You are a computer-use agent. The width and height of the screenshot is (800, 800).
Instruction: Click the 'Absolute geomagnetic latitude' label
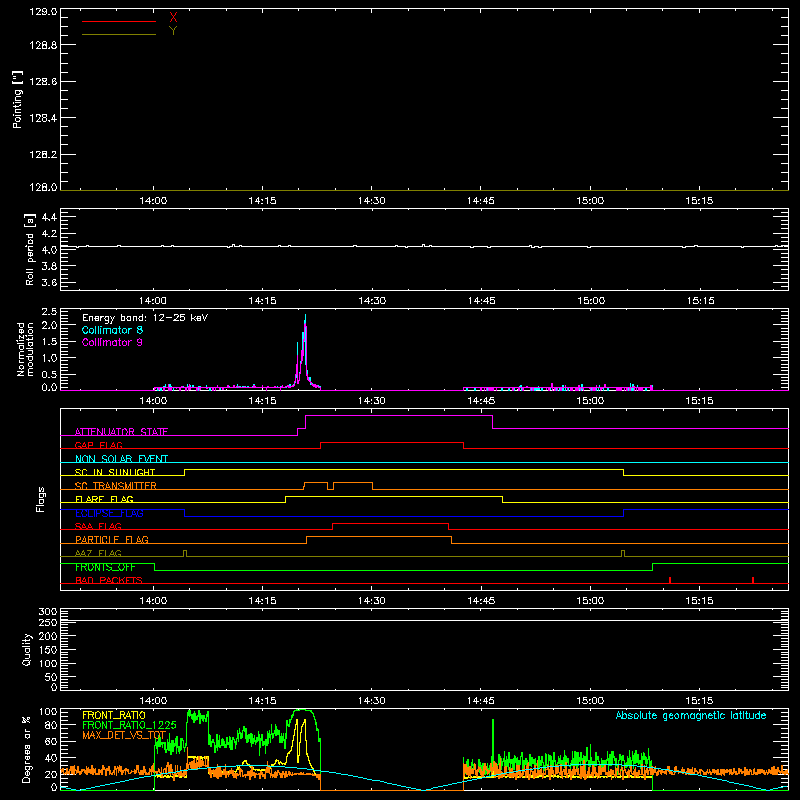point(691,715)
